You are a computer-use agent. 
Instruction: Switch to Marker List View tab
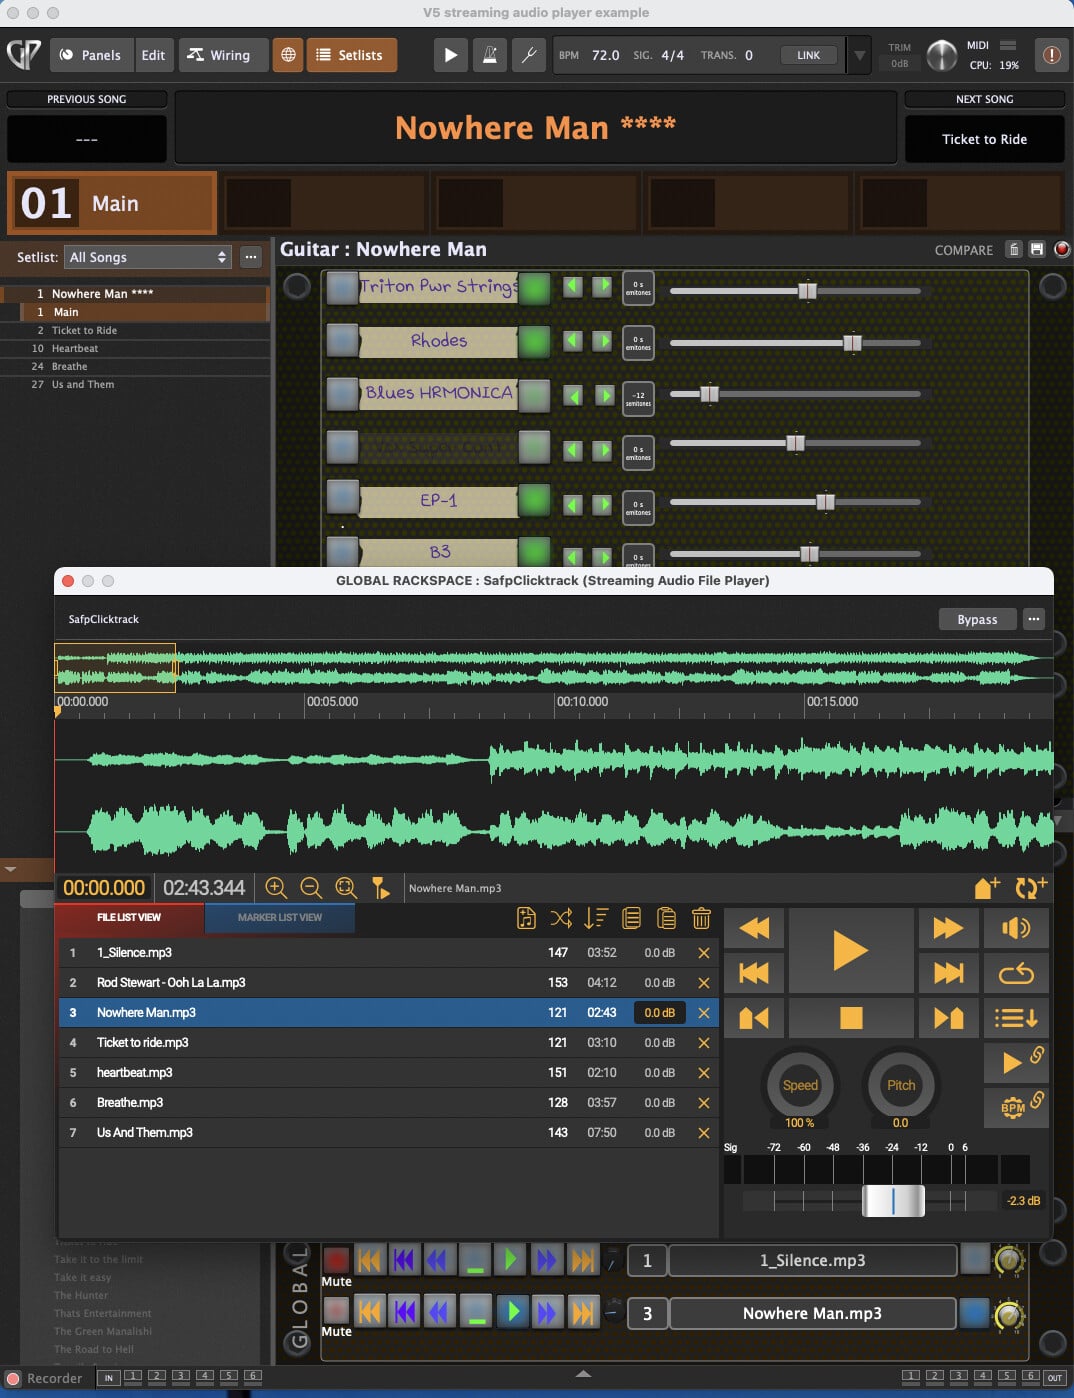click(280, 917)
